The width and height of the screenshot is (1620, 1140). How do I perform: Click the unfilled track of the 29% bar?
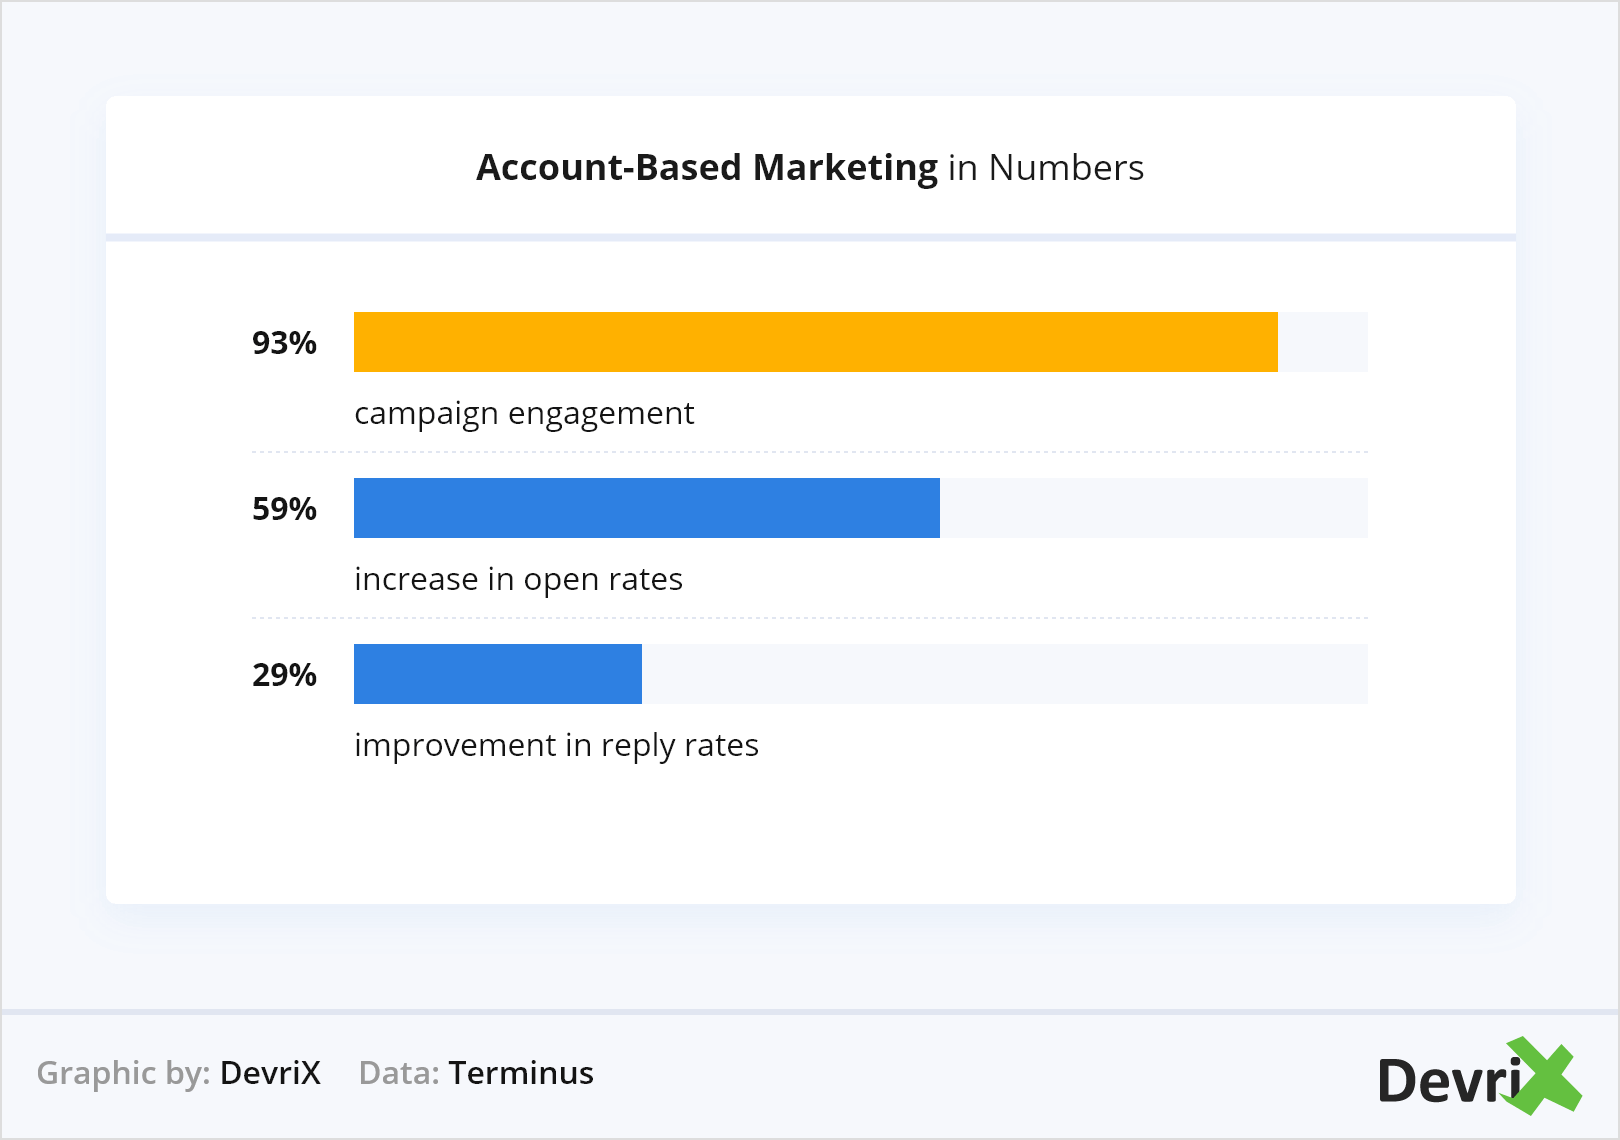[x=1004, y=674]
